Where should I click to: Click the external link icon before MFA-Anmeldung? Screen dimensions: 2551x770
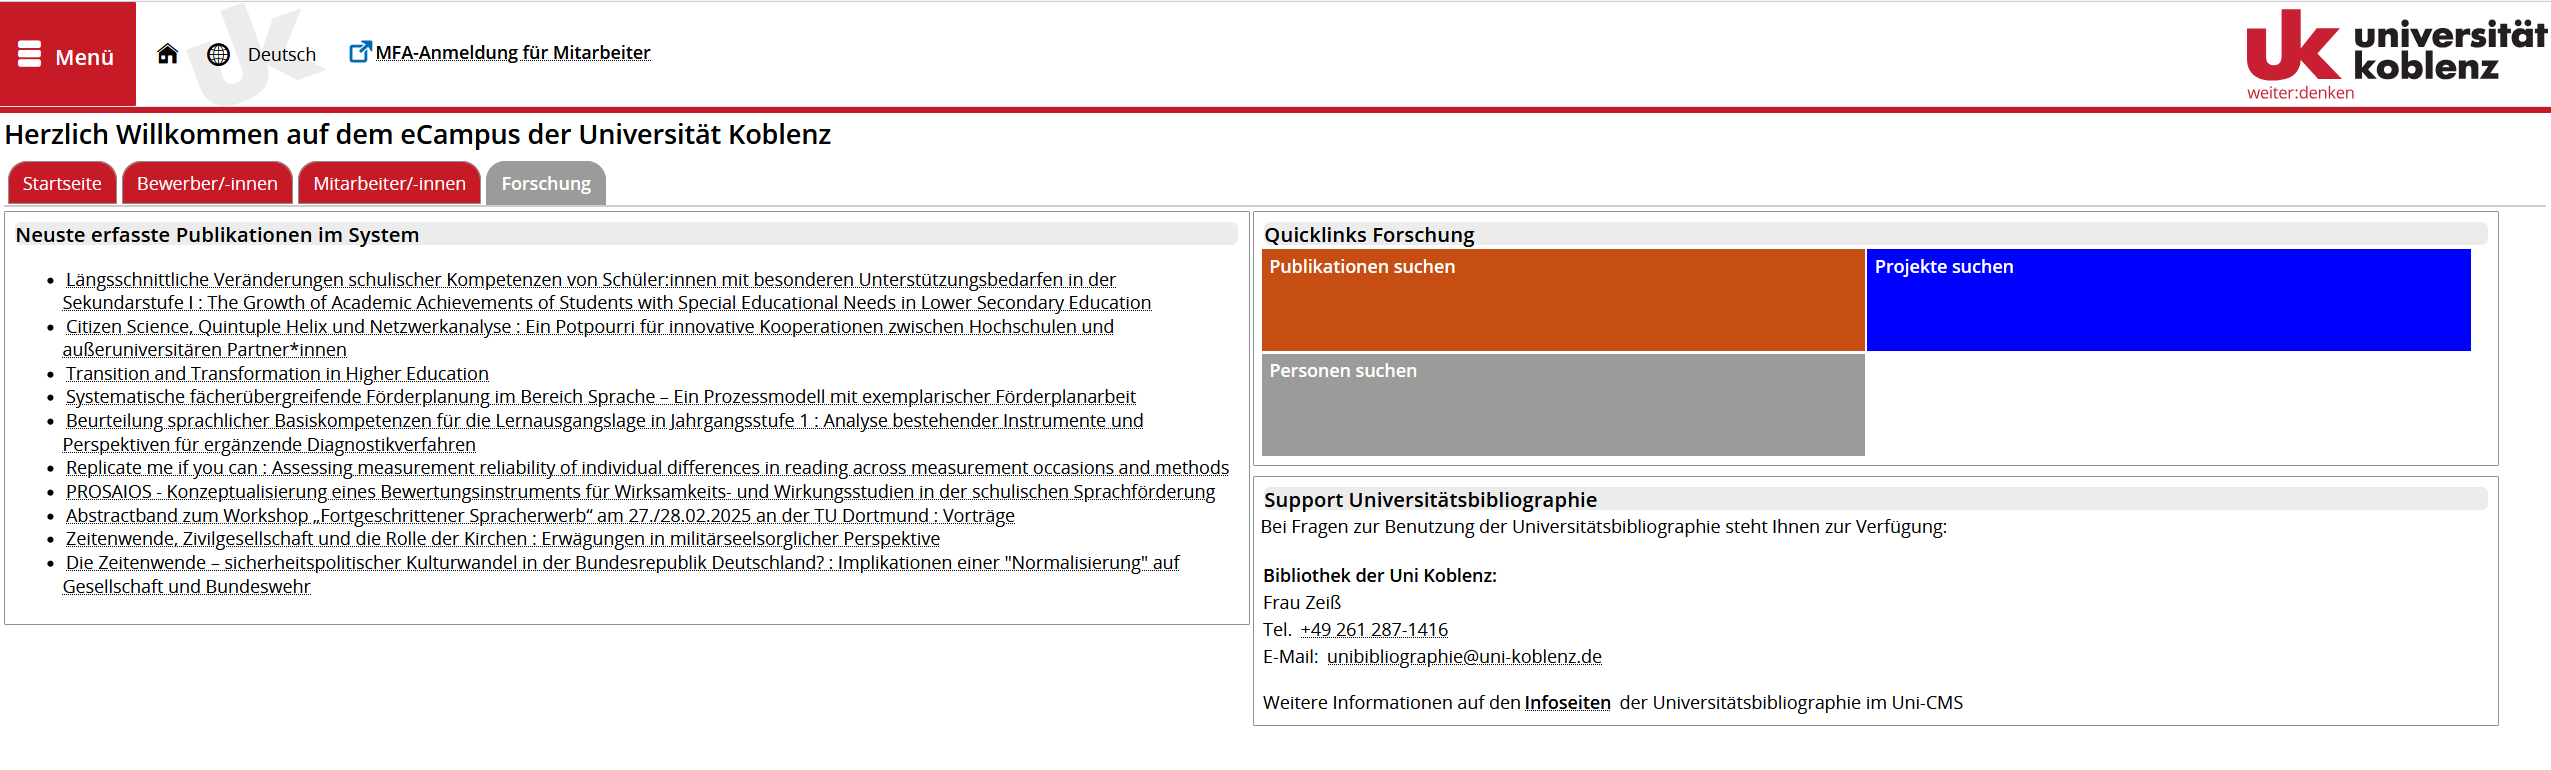click(x=359, y=52)
